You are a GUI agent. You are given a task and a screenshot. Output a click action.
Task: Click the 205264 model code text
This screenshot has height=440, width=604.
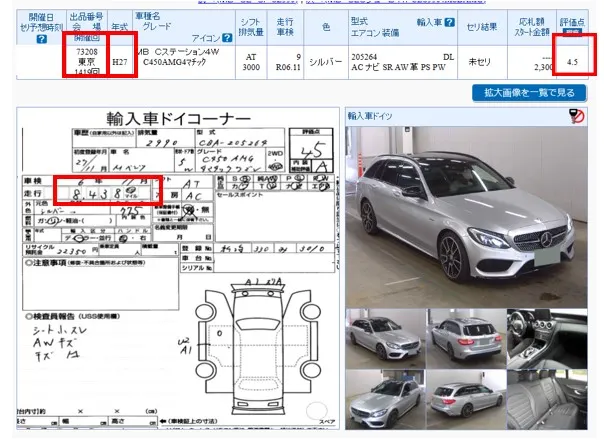[364, 57]
